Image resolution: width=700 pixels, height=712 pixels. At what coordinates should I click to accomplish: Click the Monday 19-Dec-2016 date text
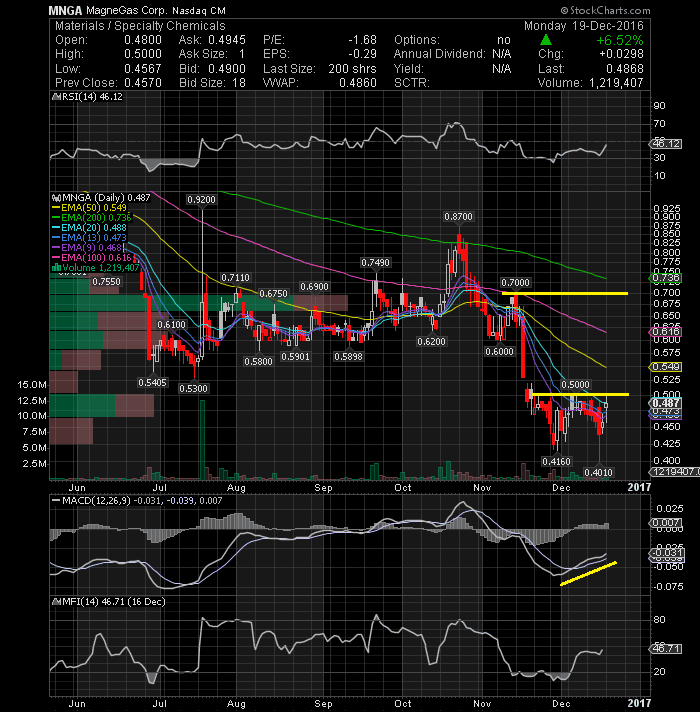coord(584,26)
